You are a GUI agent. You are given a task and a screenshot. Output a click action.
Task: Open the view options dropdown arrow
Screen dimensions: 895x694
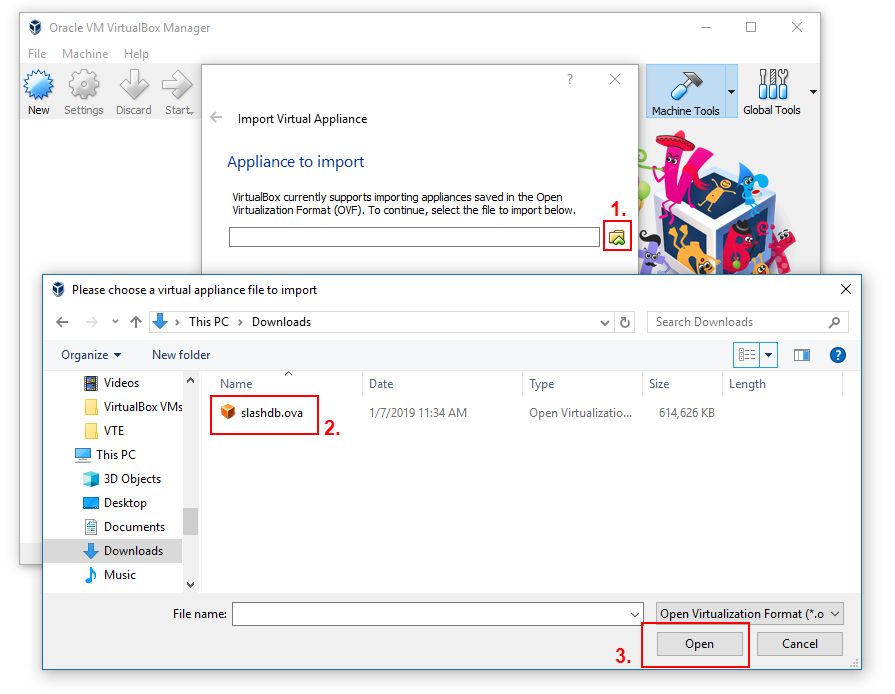point(769,355)
